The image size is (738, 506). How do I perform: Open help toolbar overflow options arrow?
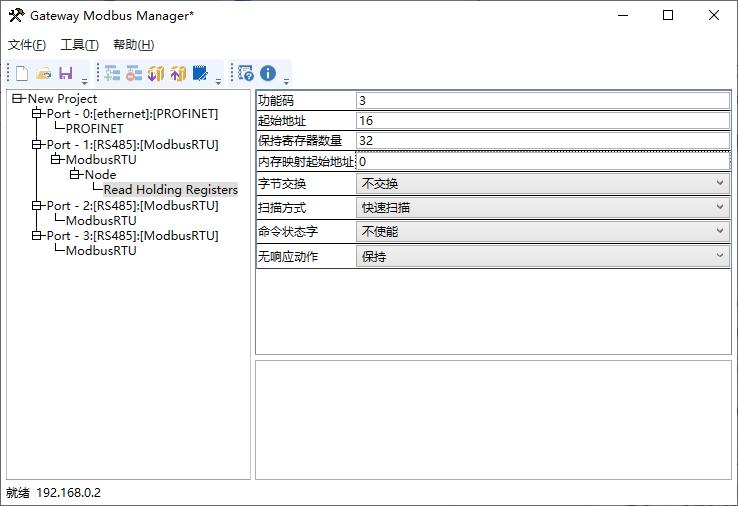tap(286, 81)
